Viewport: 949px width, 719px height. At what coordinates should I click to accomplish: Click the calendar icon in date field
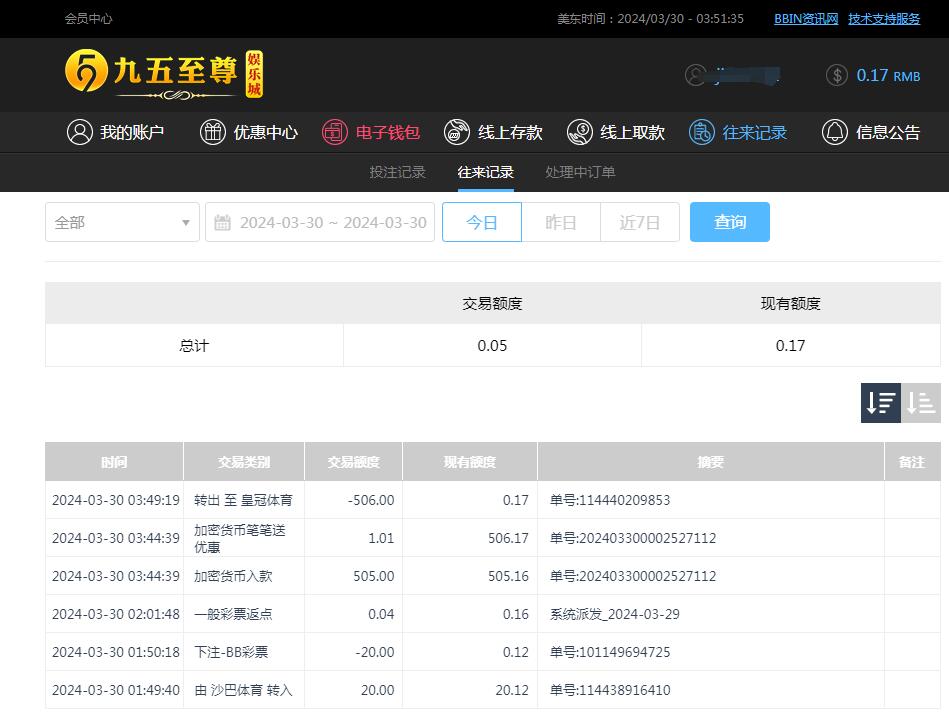(223, 222)
